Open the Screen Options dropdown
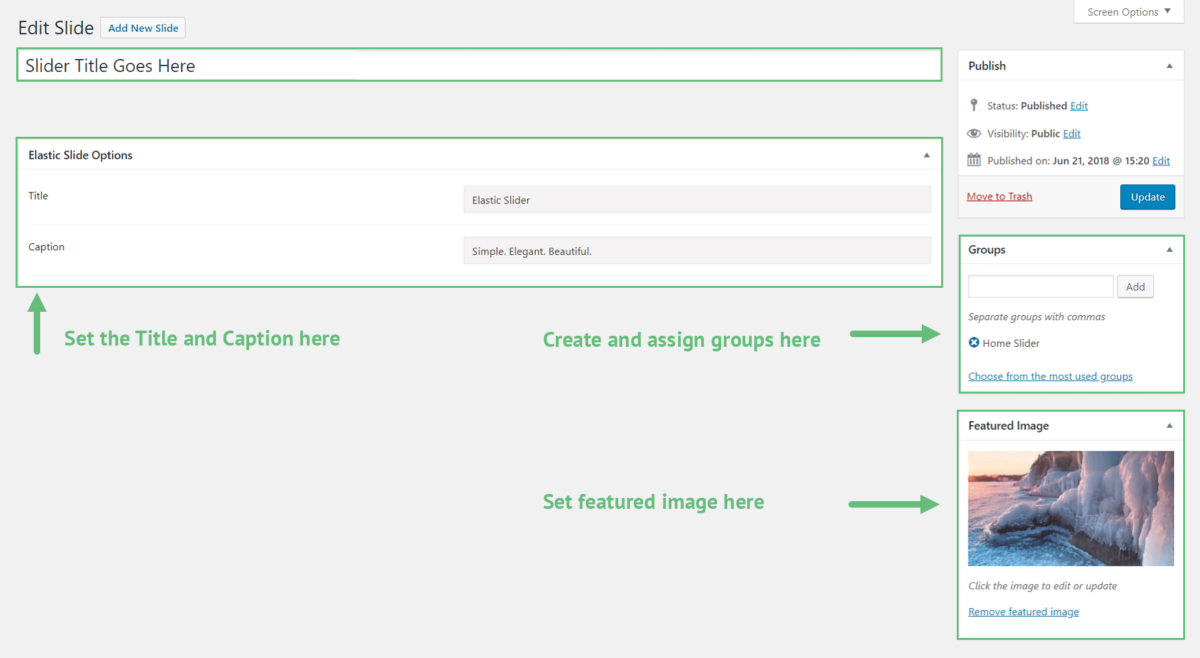 (1128, 11)
